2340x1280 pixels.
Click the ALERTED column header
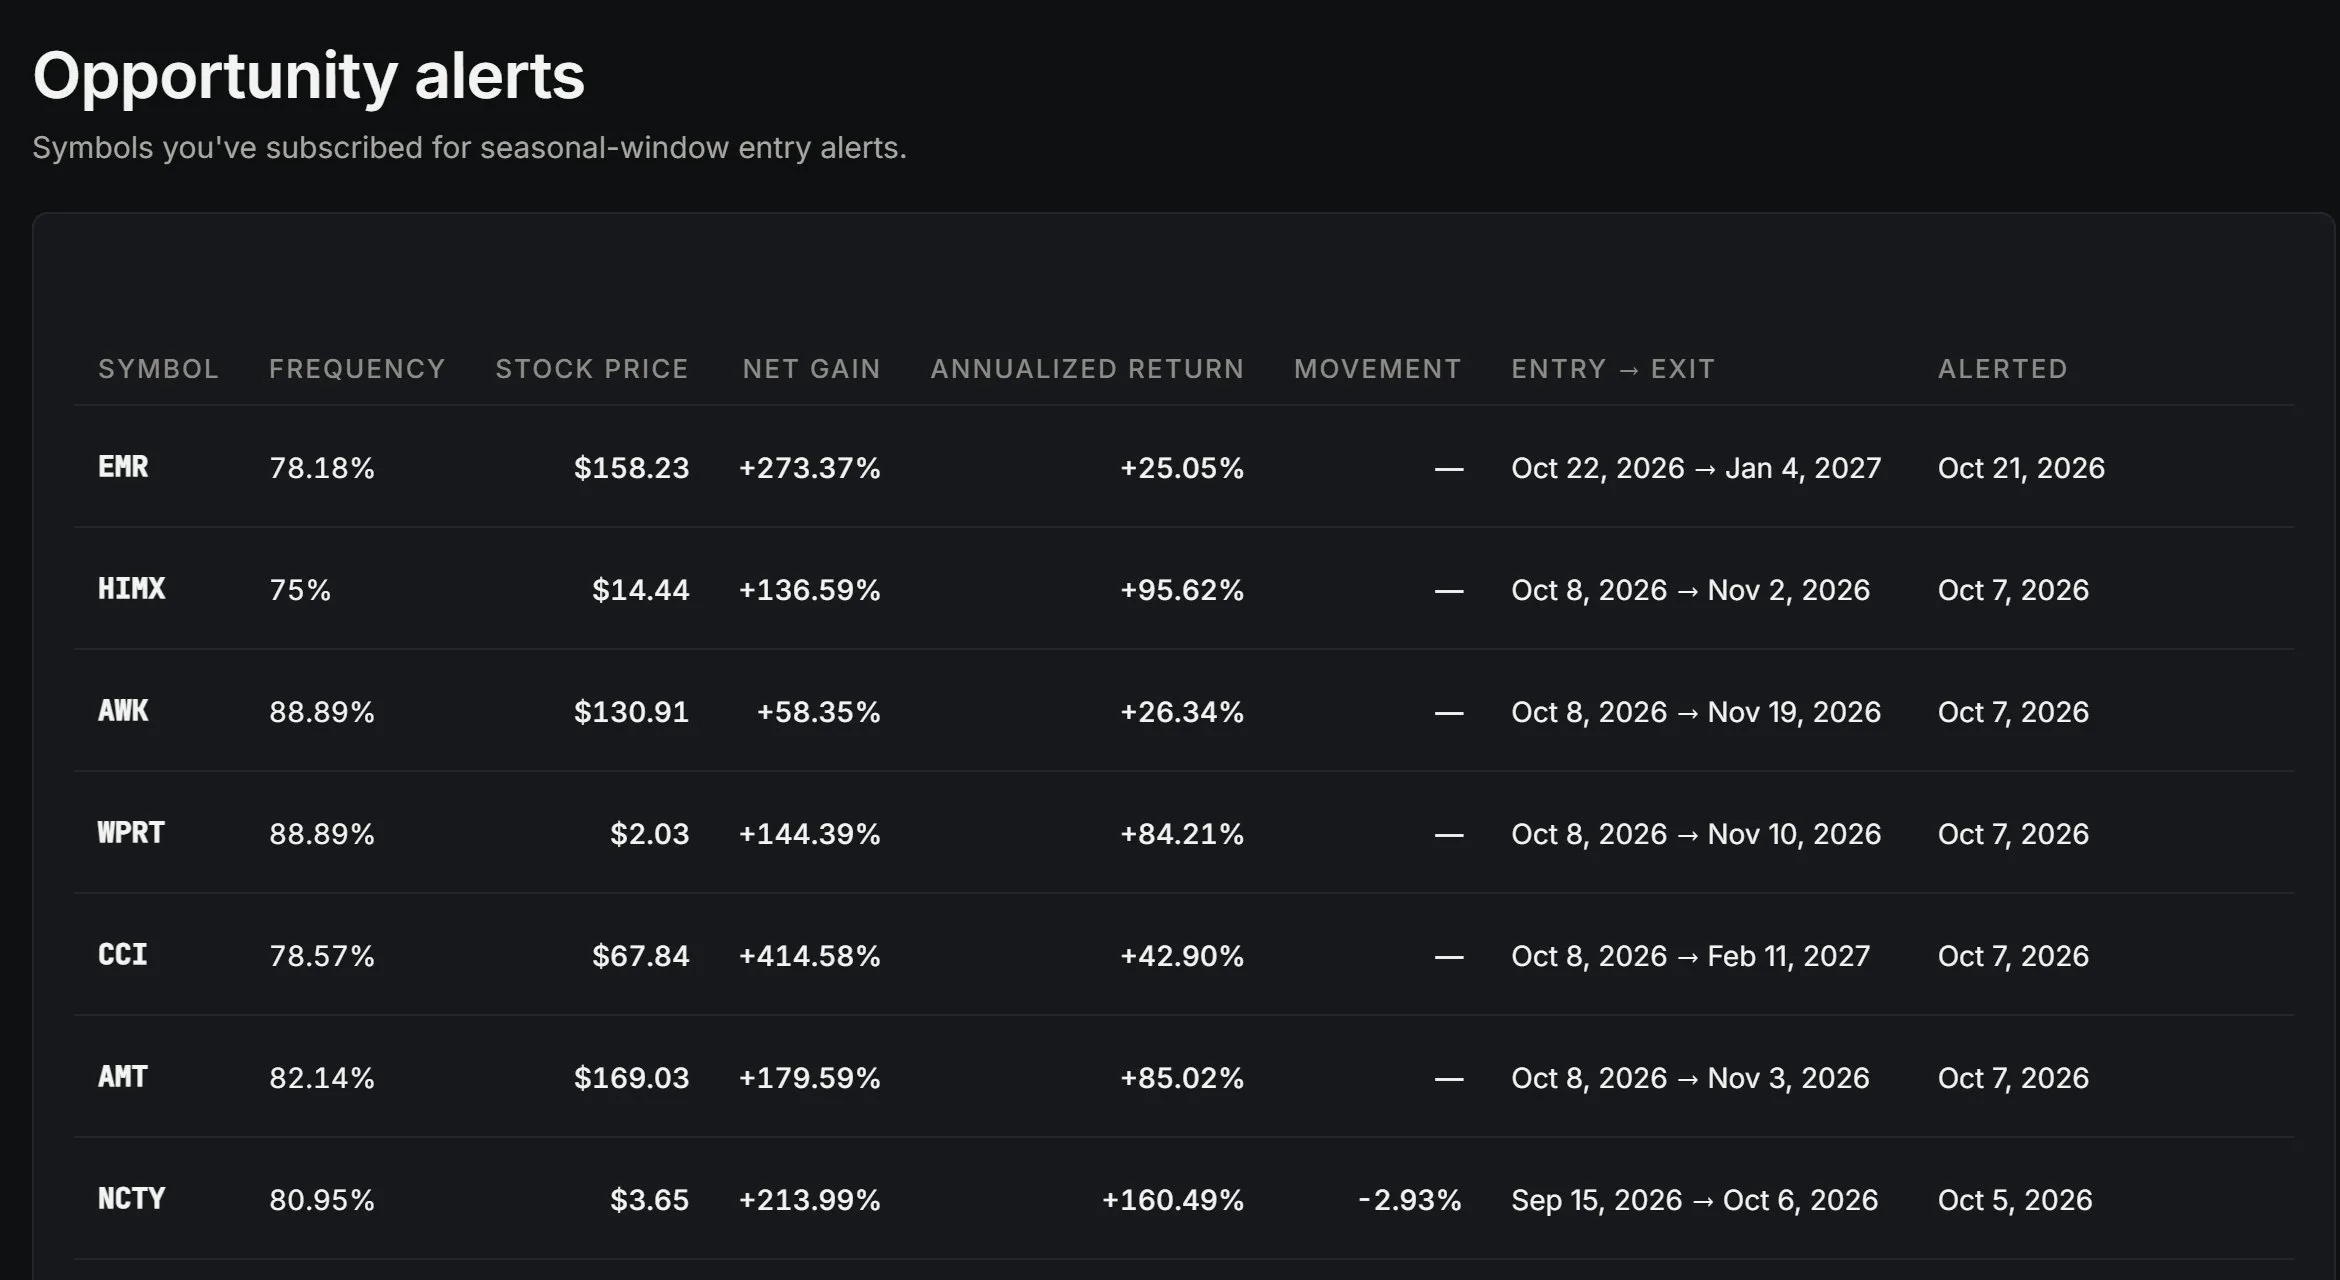(x=2002, y=369)
